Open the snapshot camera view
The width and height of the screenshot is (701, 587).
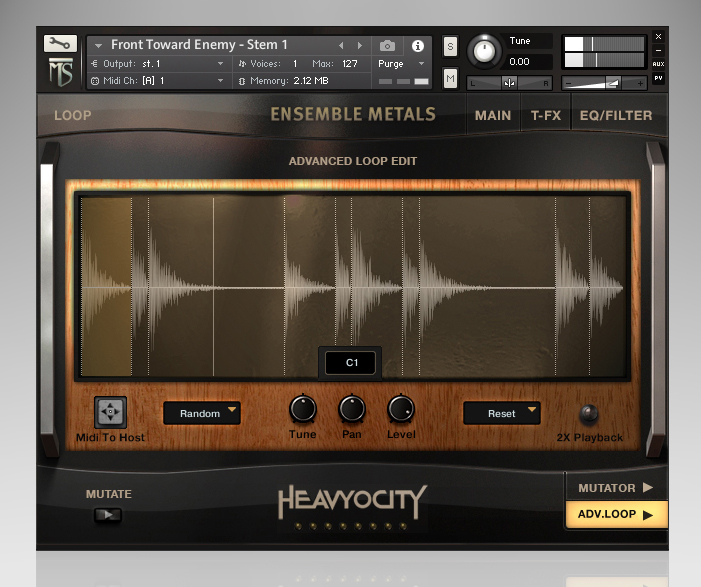pyautogui.click(x=387, y=46)
